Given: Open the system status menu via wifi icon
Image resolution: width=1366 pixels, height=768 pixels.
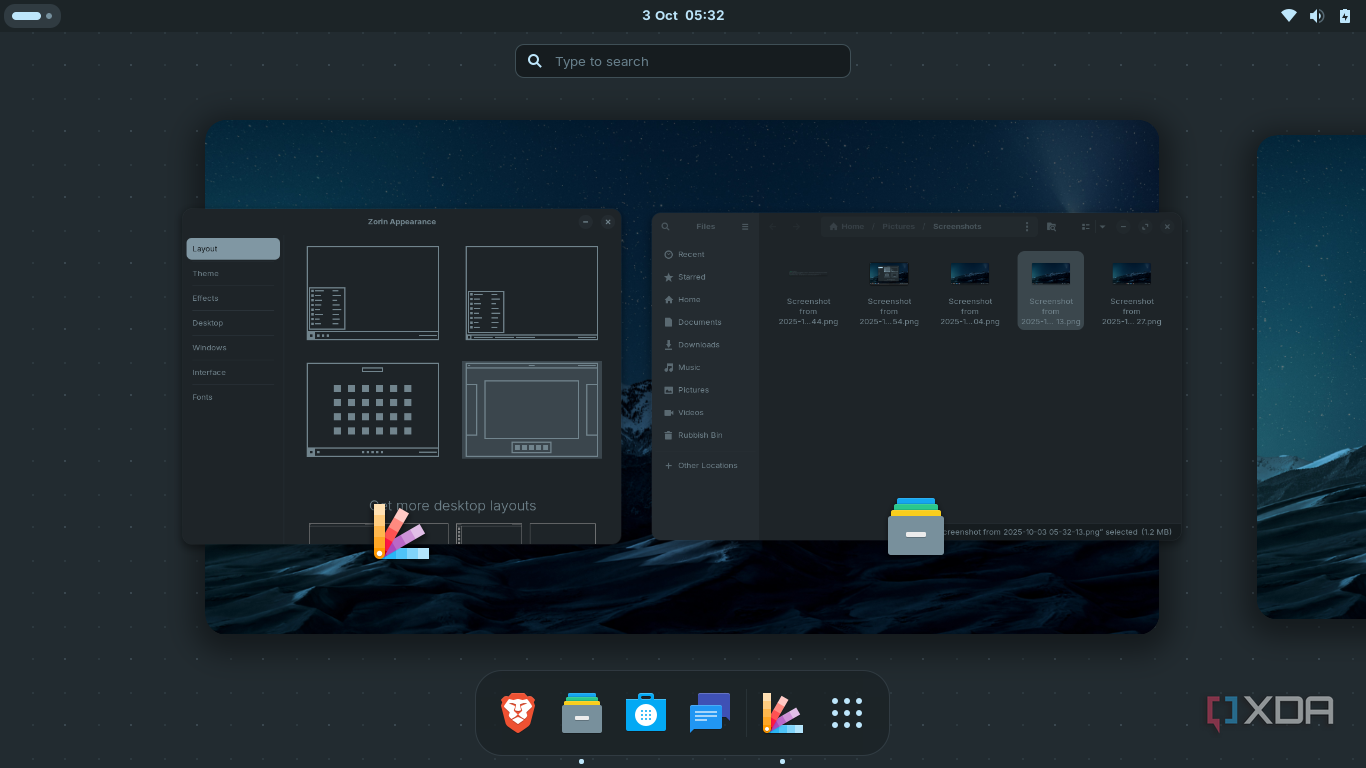Looking at the screenshot, I should click(x=1291, y=15).
